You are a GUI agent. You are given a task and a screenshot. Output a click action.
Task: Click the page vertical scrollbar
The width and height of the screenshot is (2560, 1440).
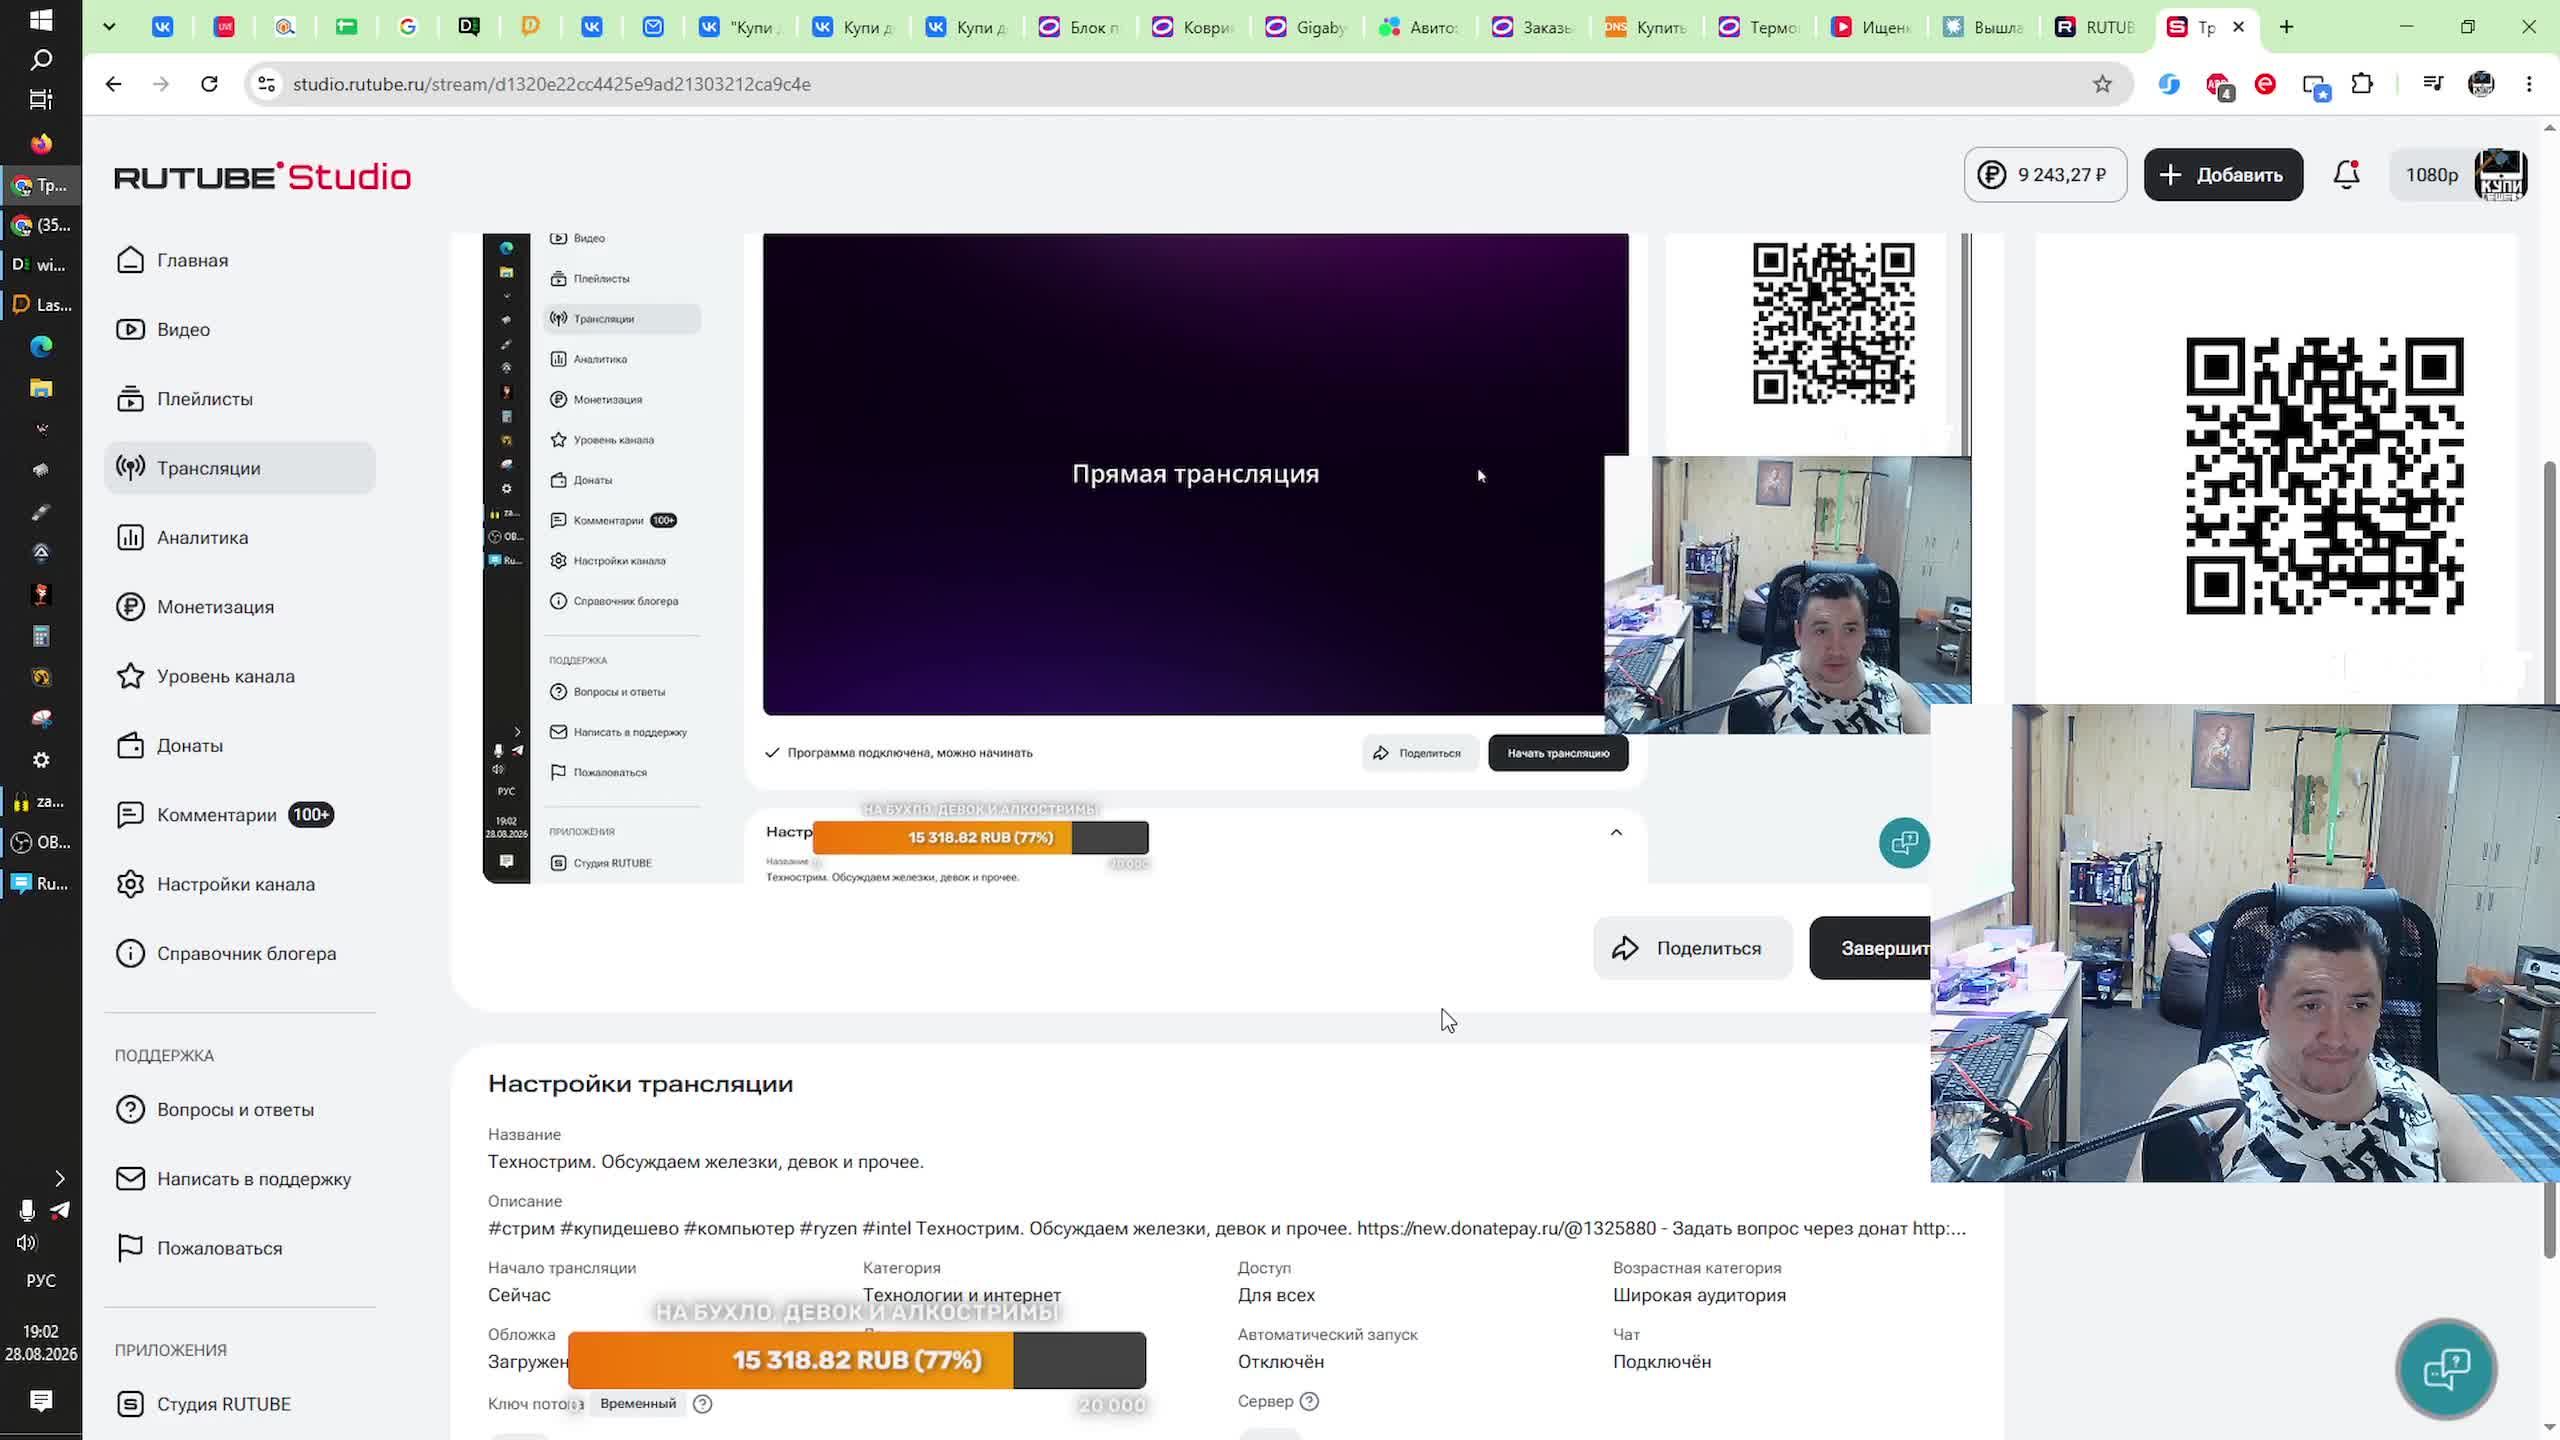(x=2549, y=860)
